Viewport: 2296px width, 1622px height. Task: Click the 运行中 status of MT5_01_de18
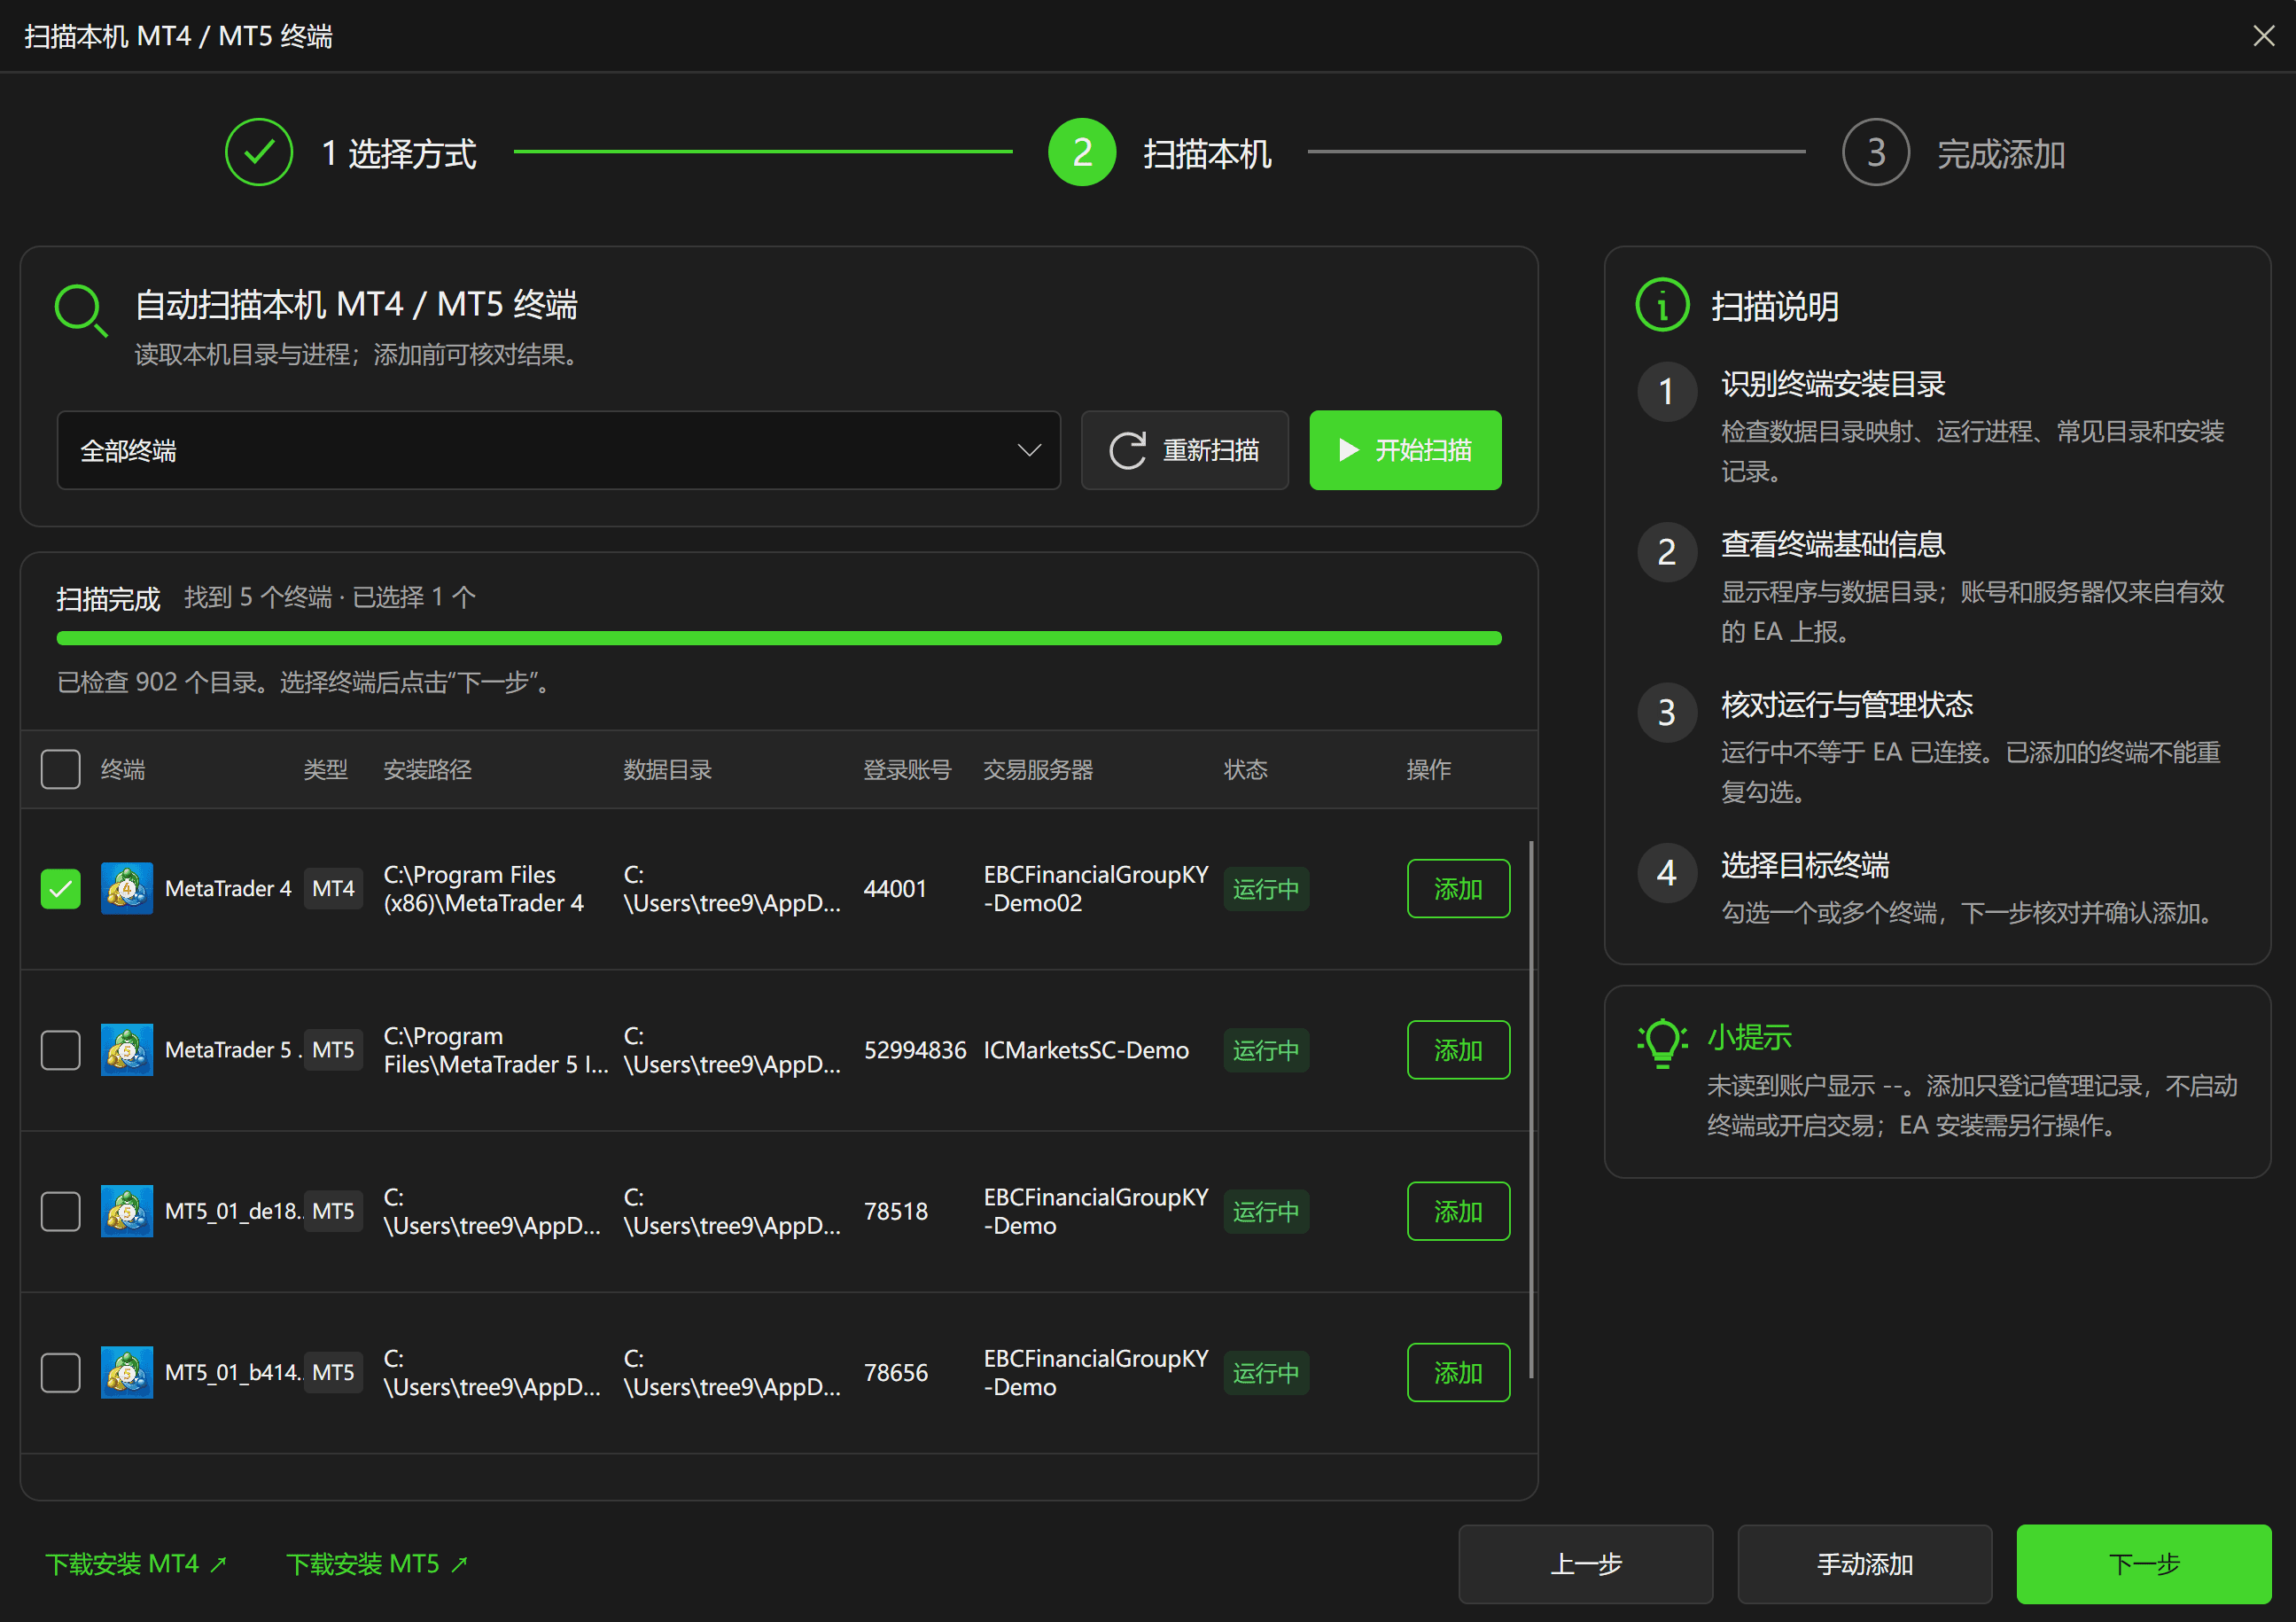(1266, 1211)
